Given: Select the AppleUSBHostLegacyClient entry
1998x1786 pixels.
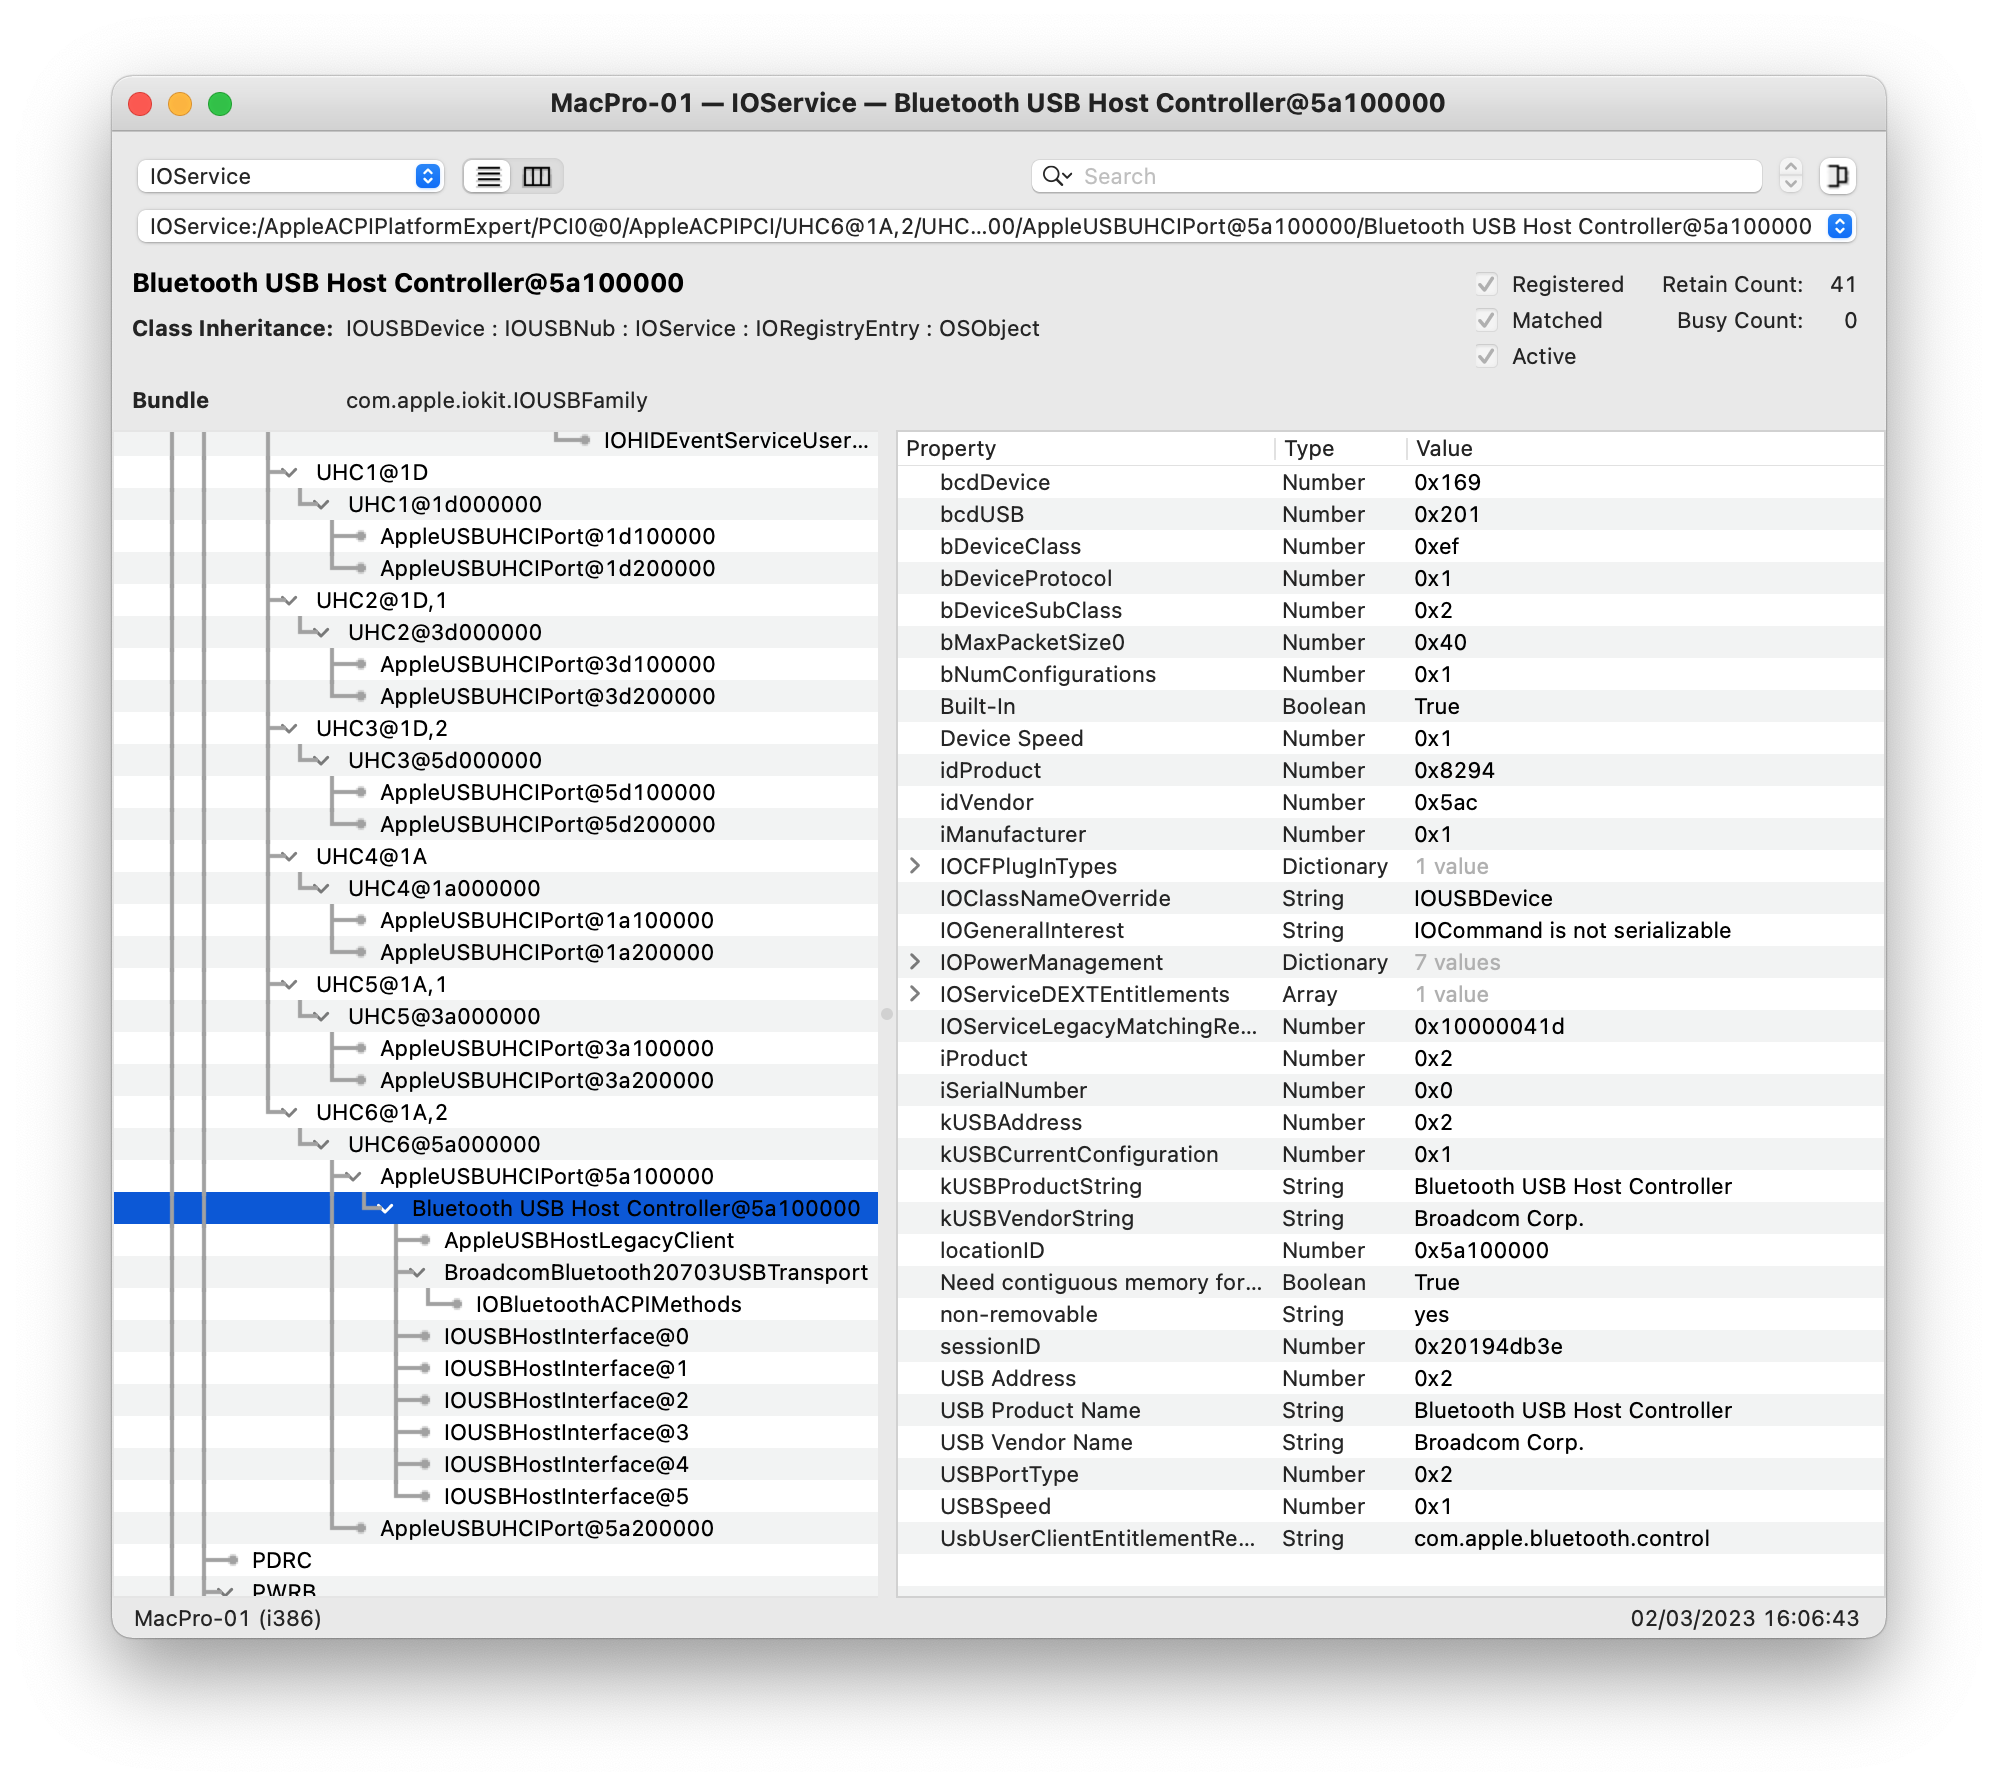Looking at the screenshot, I should point(588,1240).
